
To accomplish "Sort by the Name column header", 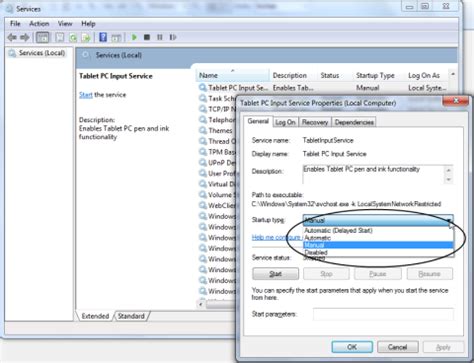I will (233, 75).
